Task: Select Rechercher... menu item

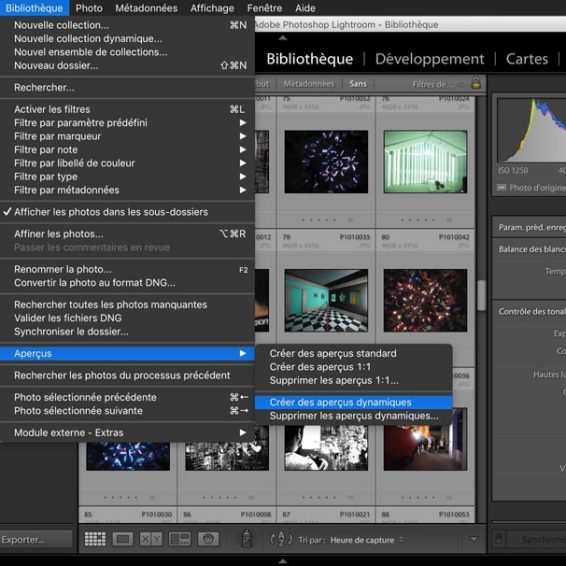Action: (x=127, y=87)
